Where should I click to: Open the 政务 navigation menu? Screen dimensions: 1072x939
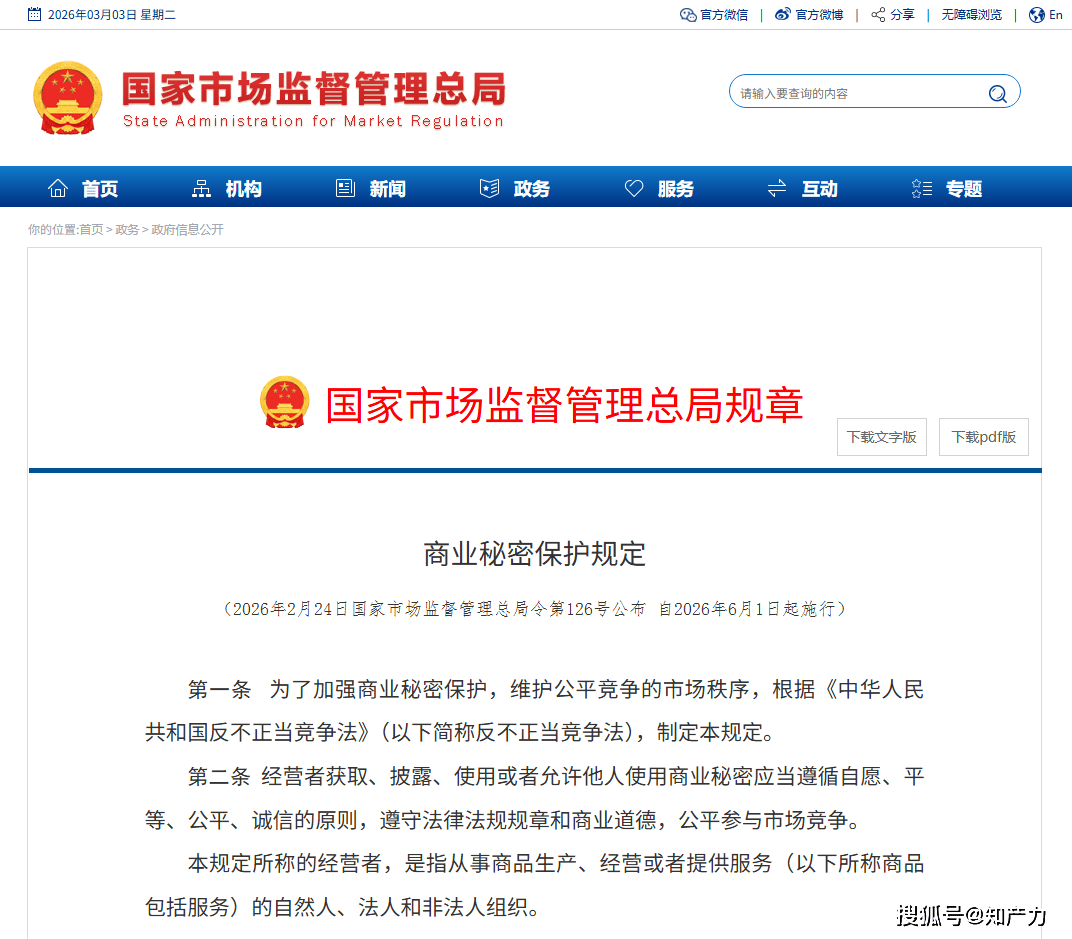click(513, 187)
